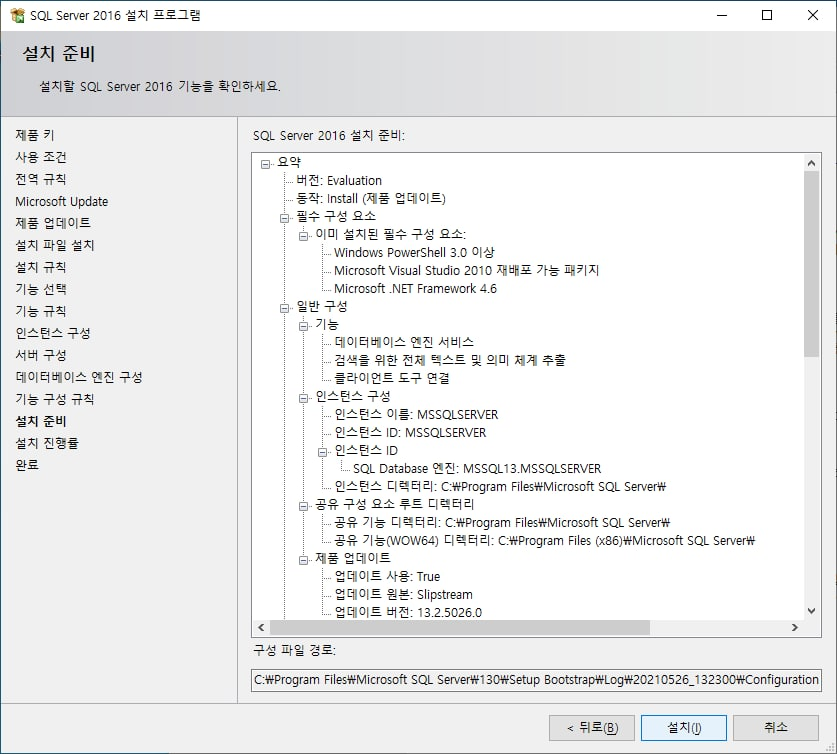Open the 전역 규칙 step

pyautogui.click(x=41, y=179)
